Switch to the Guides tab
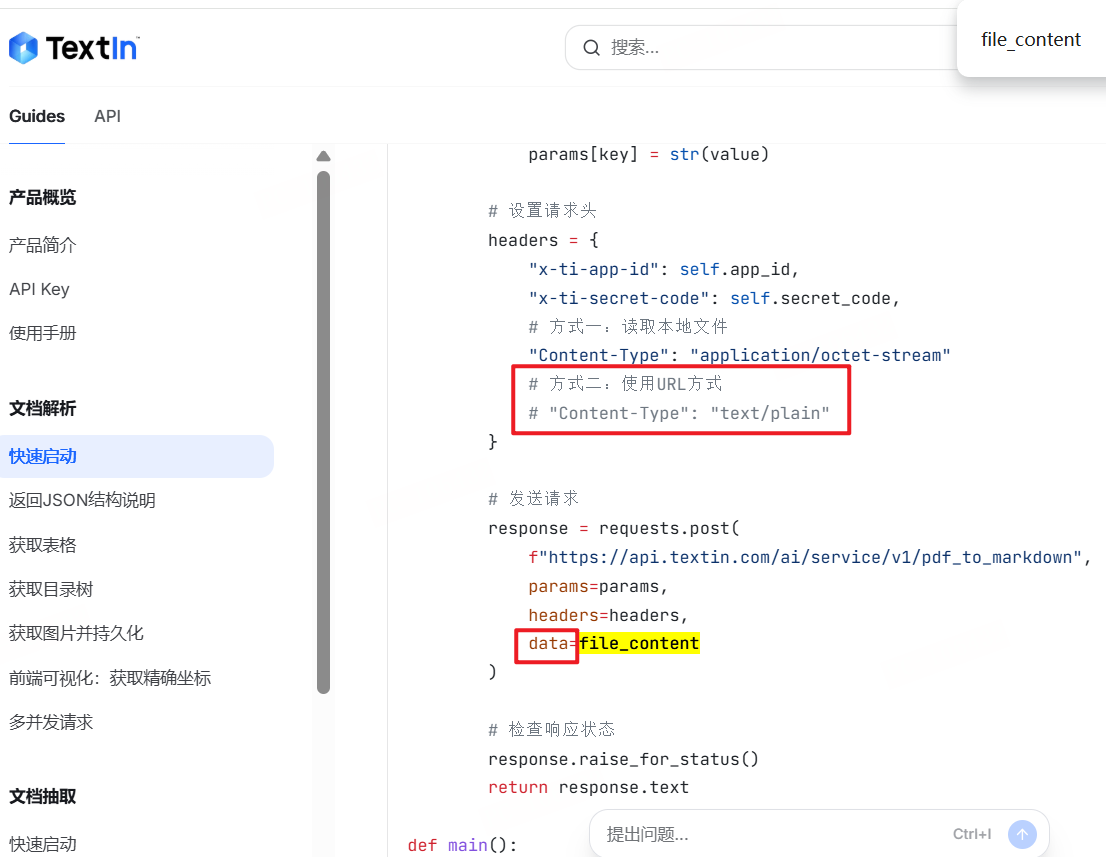Screen dimensions: 1106x857 click(x=37, y=116)
